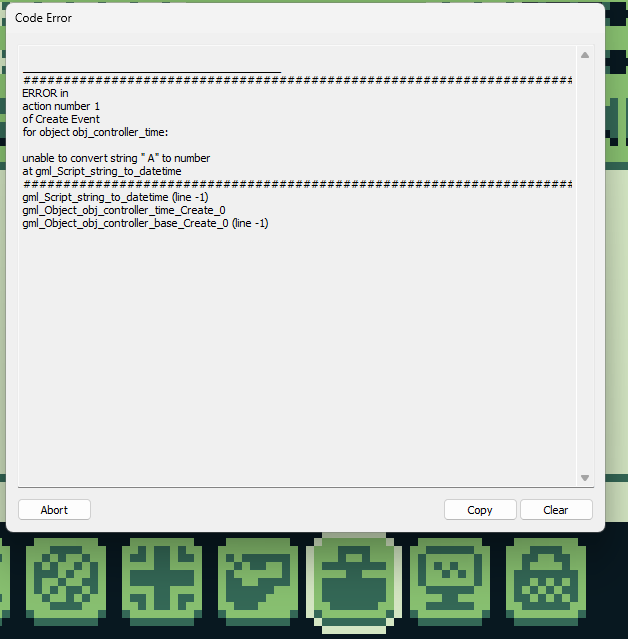Click 'gml_Object_obj_controller_time_Create_0' stack line

(124, 210)
